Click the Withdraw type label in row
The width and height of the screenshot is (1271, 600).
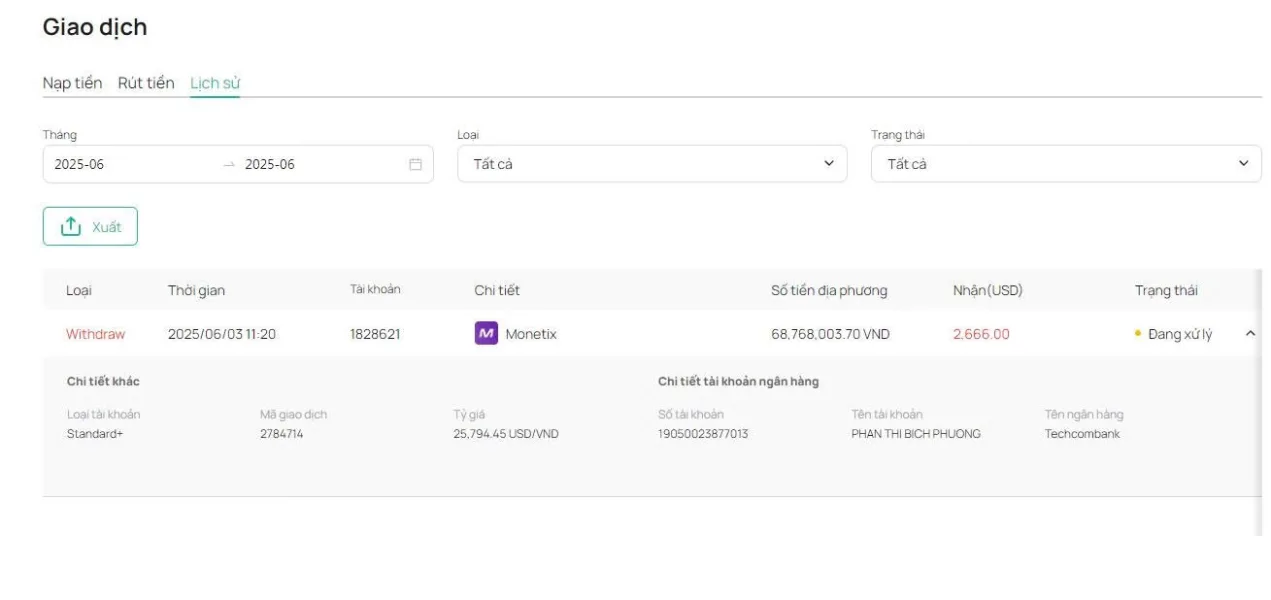point(96,334)
